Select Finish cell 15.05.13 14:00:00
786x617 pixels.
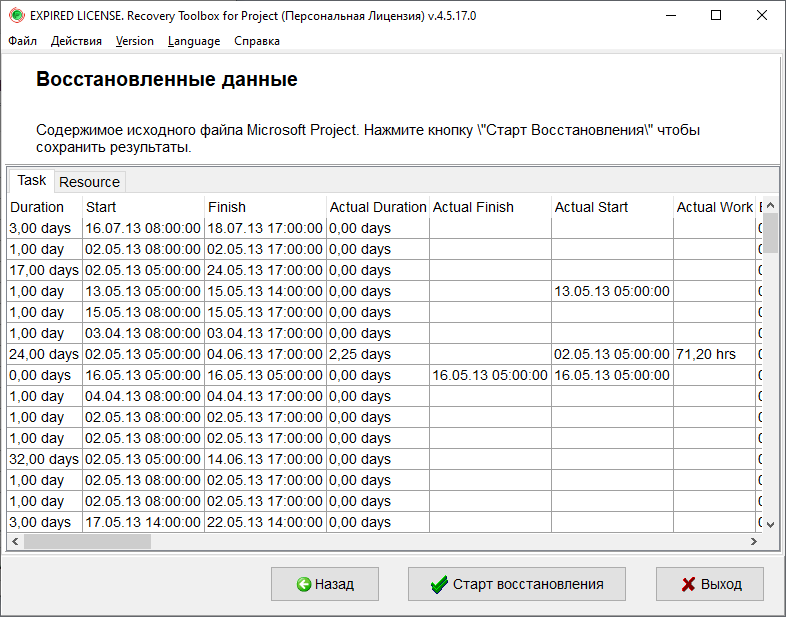pos(266,291)
